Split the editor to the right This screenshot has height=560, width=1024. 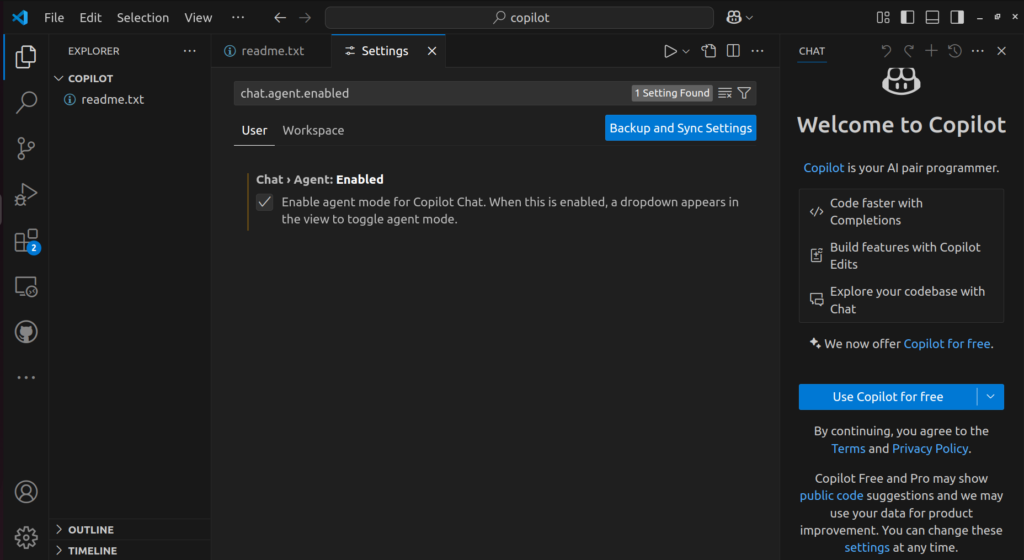(x=733, y=51)
